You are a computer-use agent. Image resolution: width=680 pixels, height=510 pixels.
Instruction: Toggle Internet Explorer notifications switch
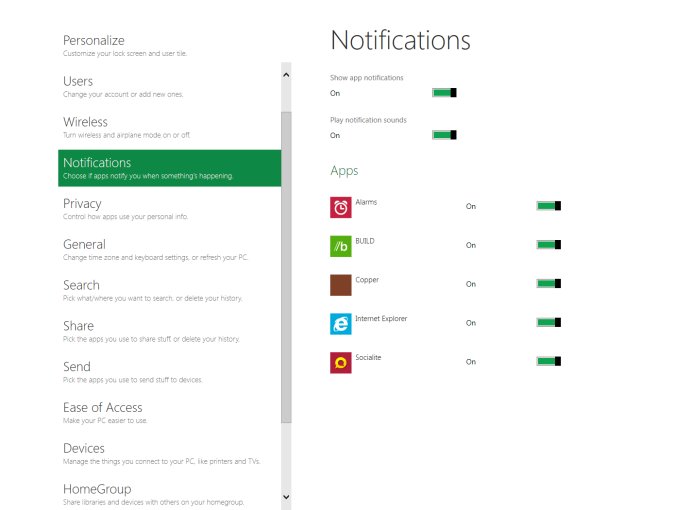coord(549,322)
